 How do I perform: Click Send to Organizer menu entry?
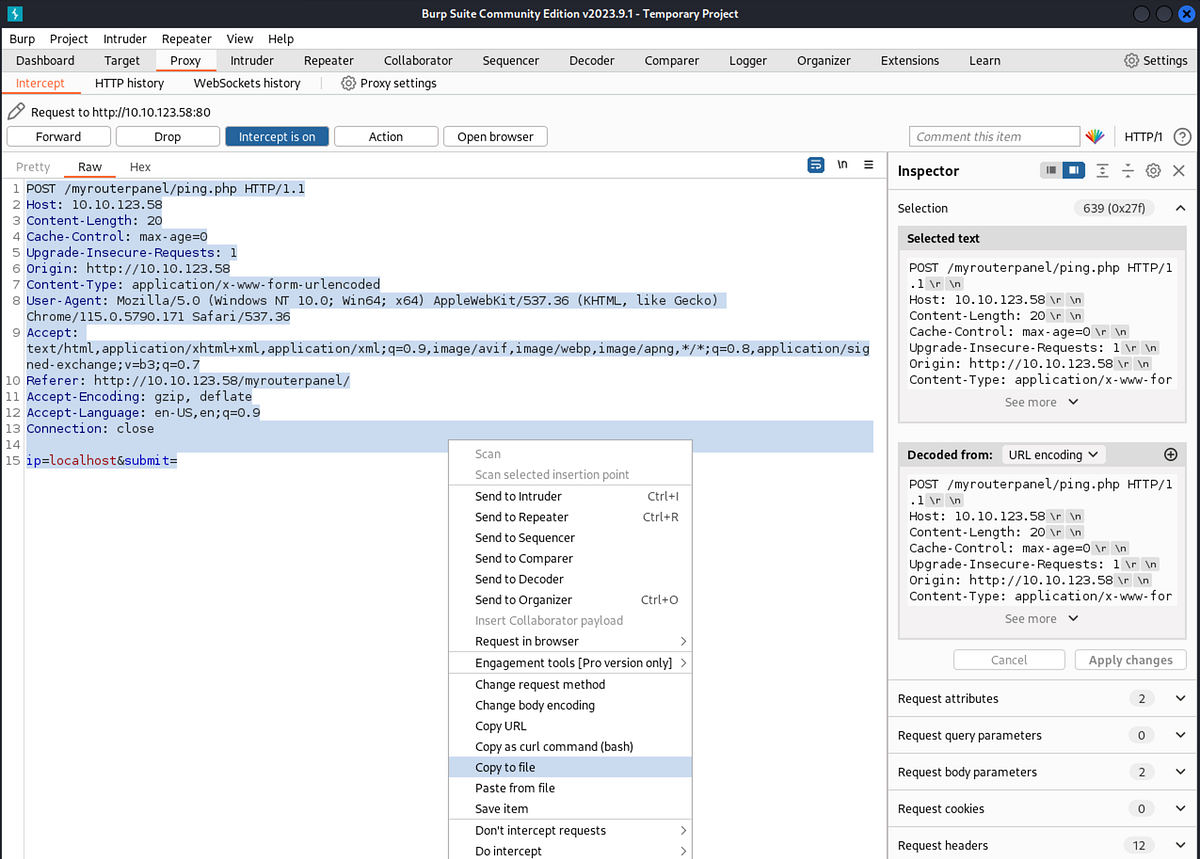tap(569, 600)
